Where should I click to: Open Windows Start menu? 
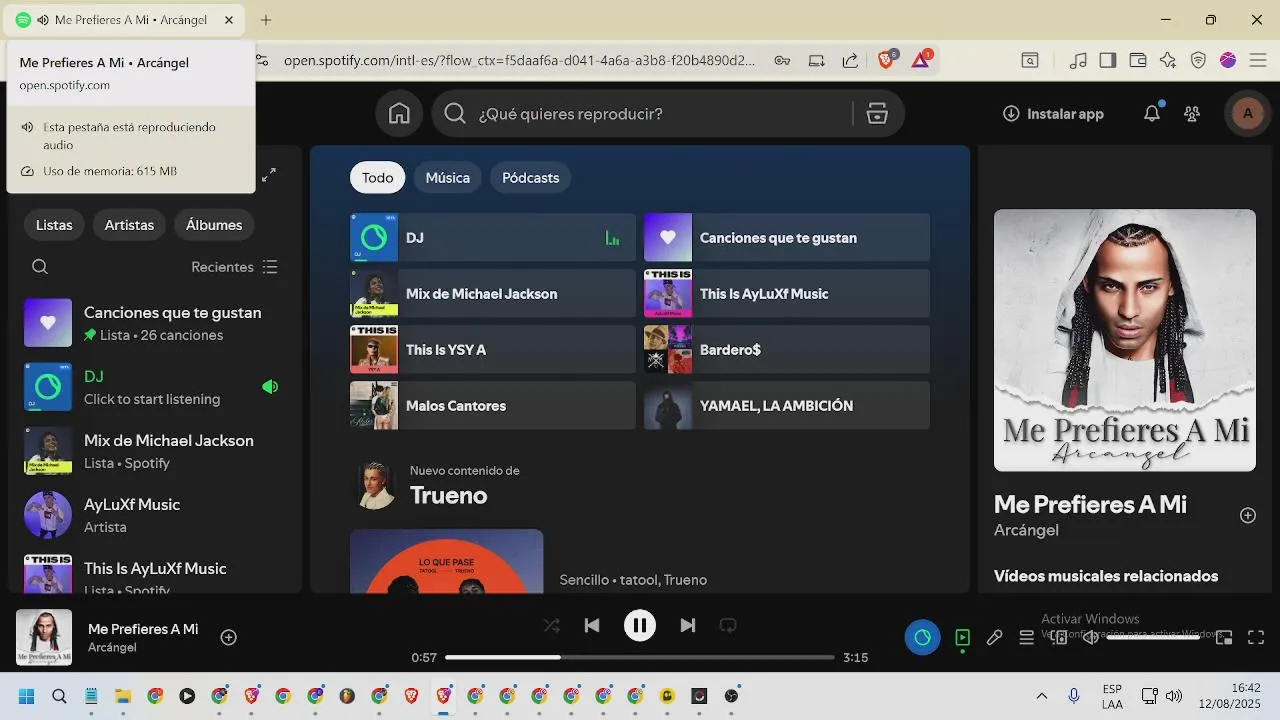click(27, 696)
